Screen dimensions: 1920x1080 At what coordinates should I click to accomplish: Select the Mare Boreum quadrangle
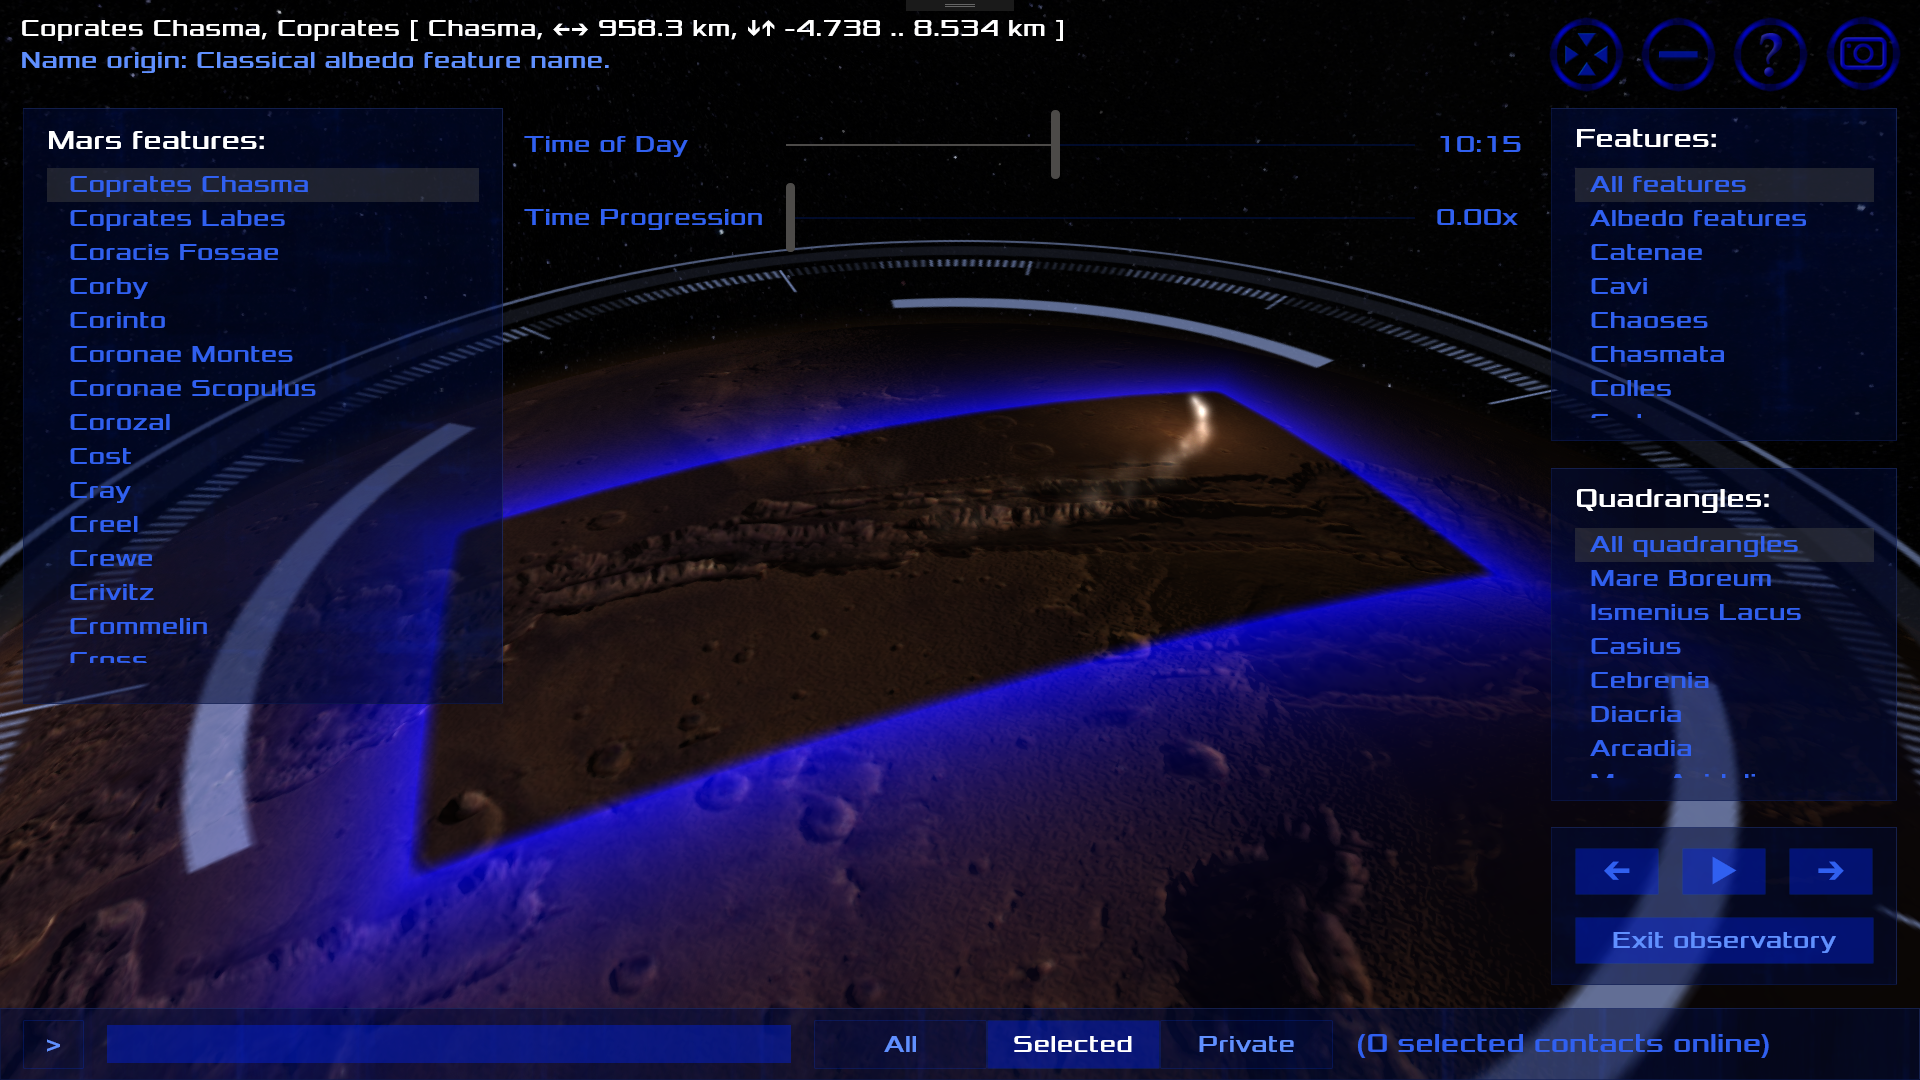1724,579
